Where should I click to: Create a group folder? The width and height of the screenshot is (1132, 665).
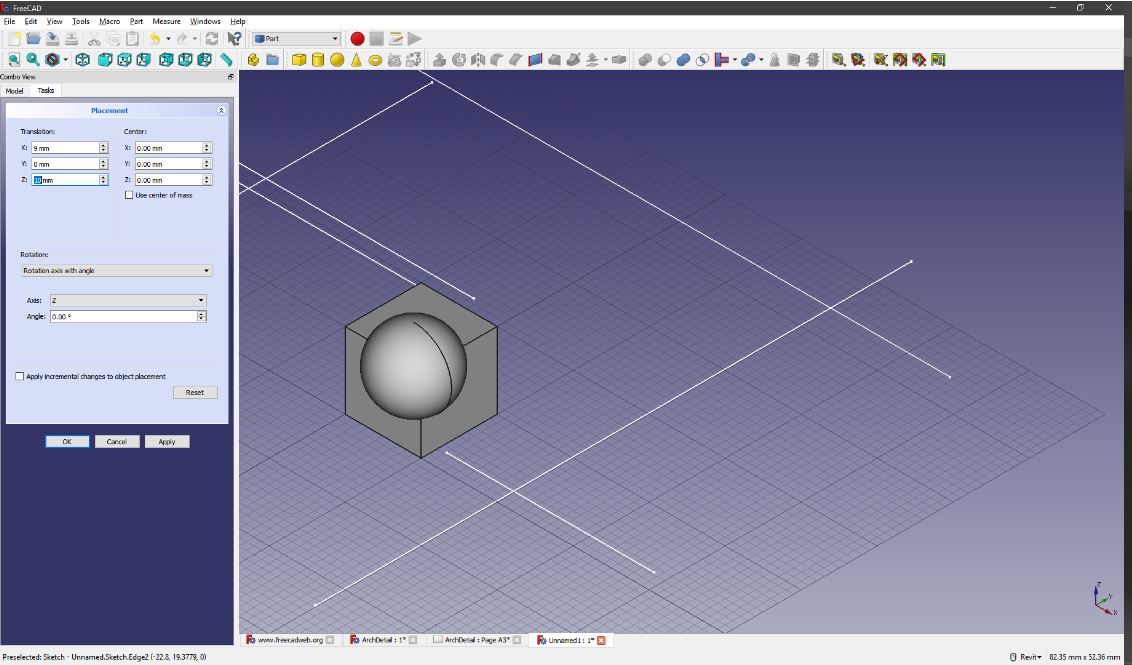(272, 60)
